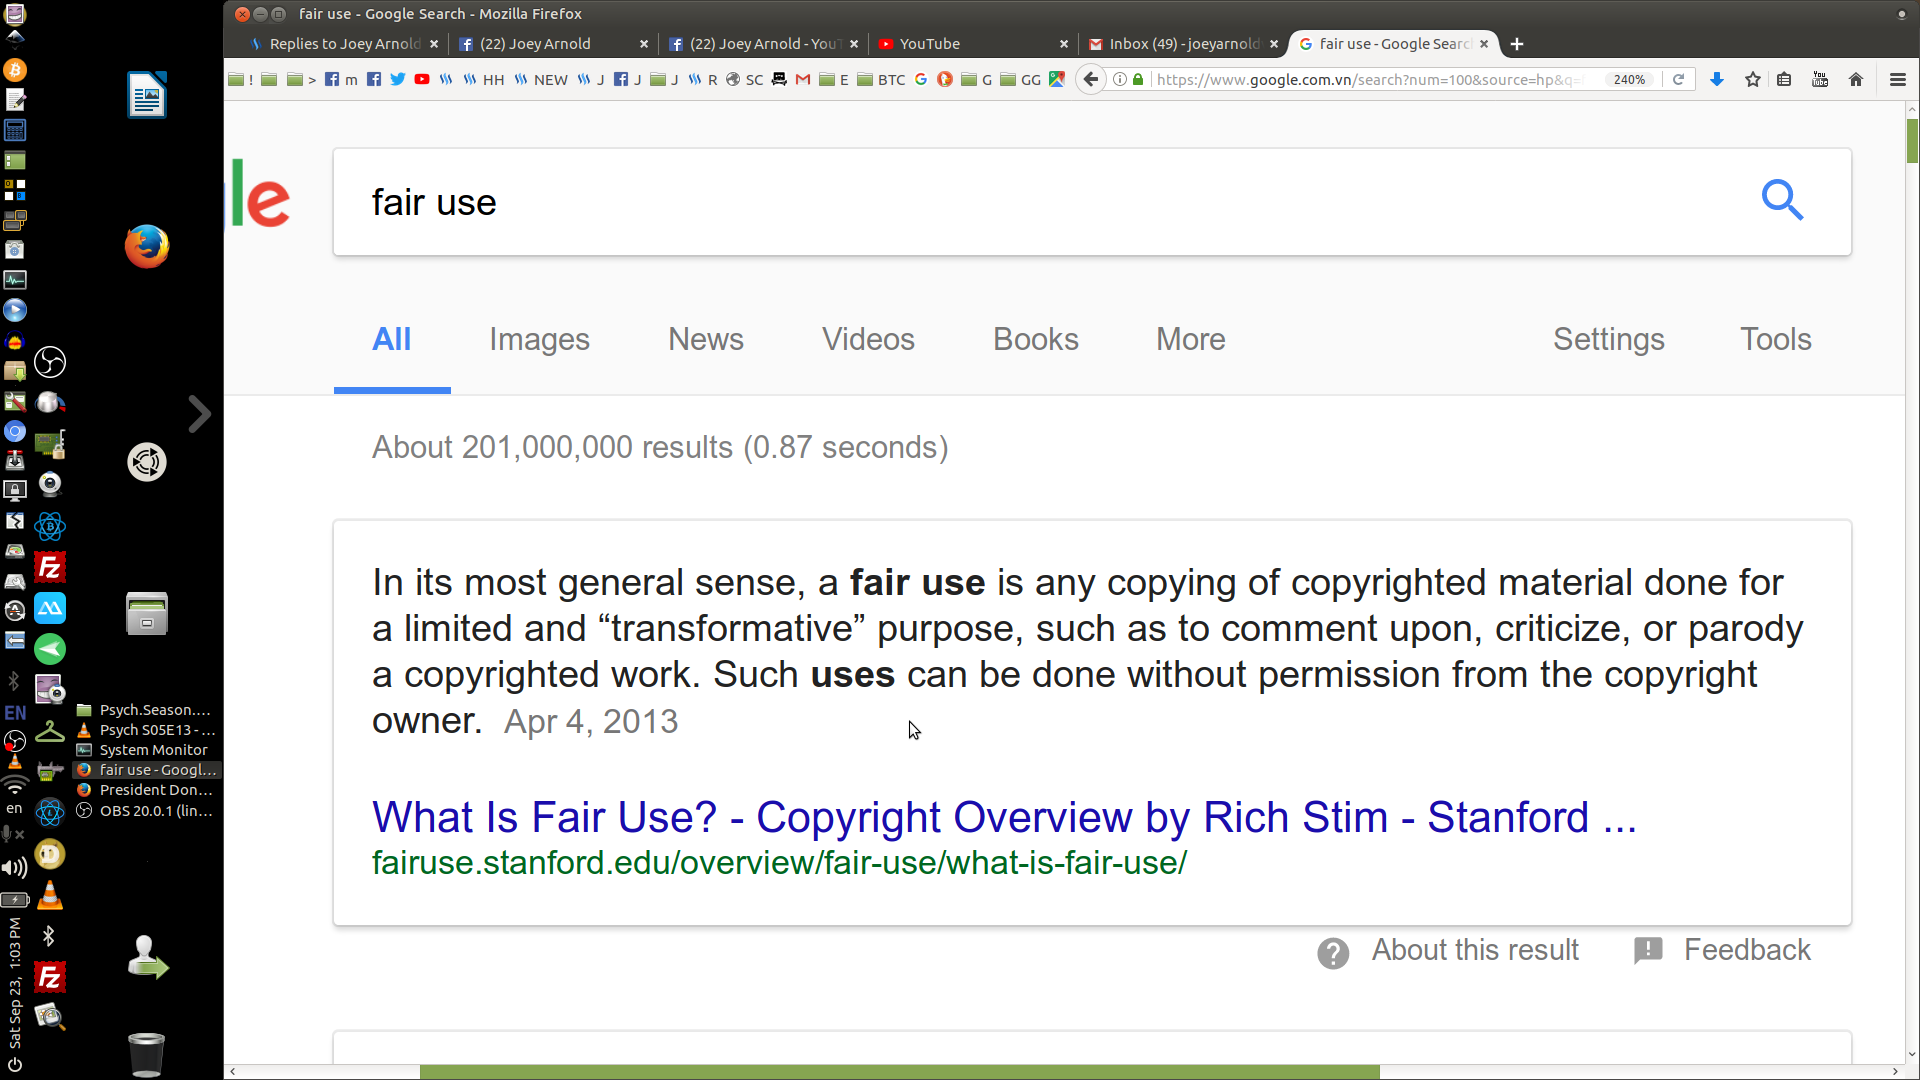This screenshot has height=1080, width=1920.
Task: Open the YouTube bookmark icon in toolbar
Action: tap(422, 80)
